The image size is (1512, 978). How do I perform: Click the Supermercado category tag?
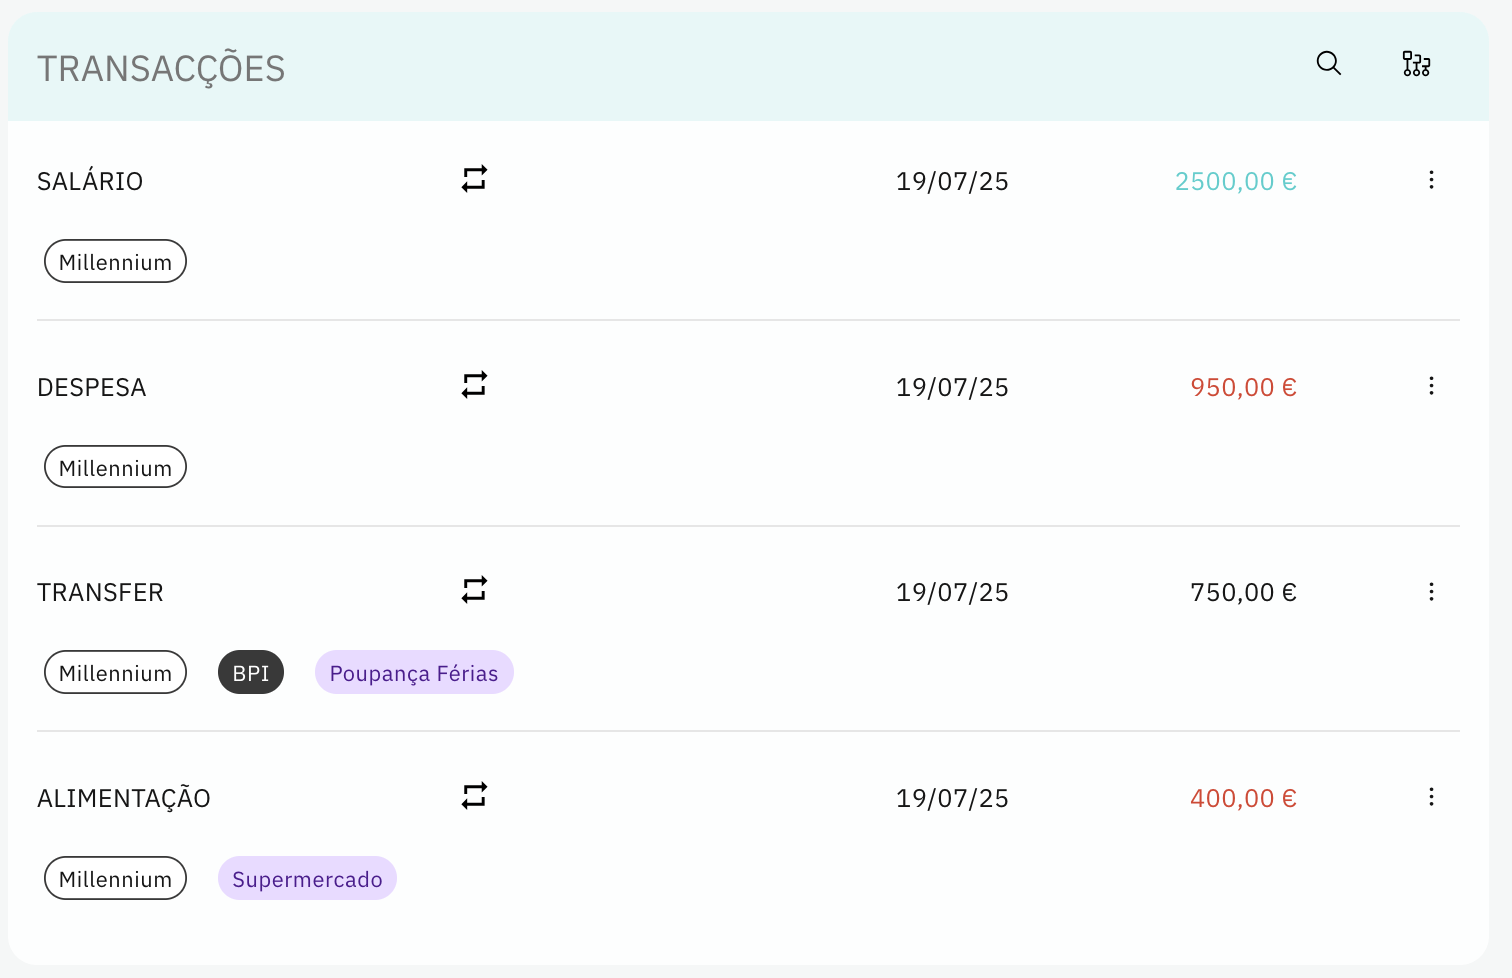(x=307, y=879)
